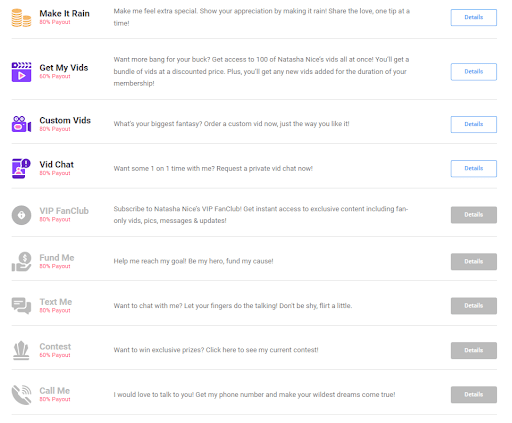Click the Fund Me hand-coin icon
This screenshot has height=423, width=512.
tap(21, 262)
